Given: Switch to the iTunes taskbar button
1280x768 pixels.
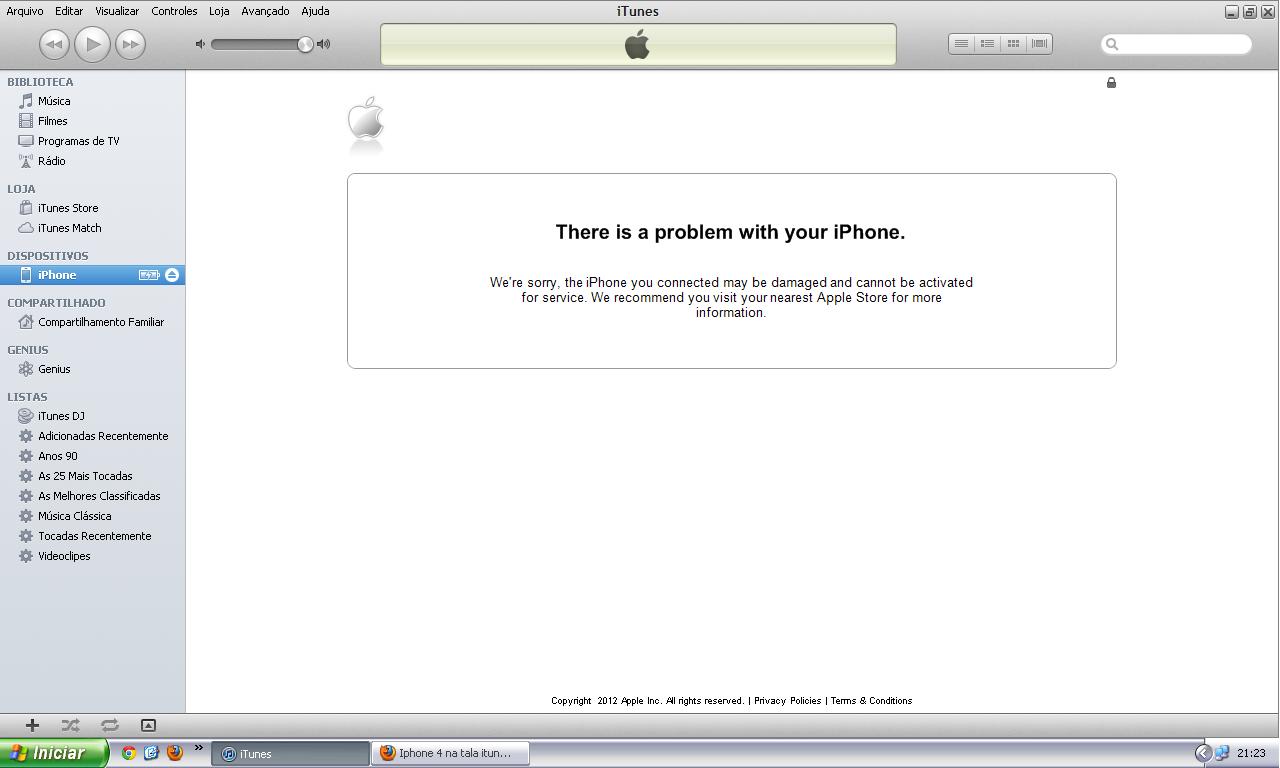Looking at the screenshot, I should (x=290, y=754).
